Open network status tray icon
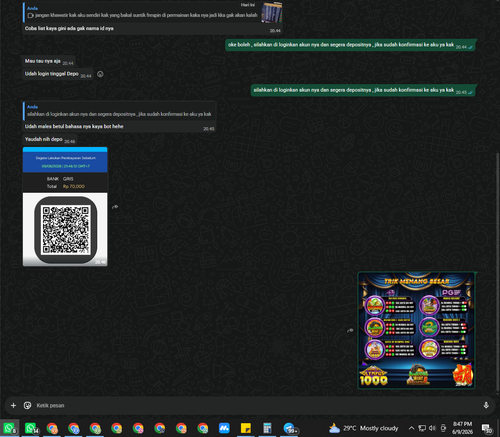Viewport: 500px width, 437px height. (422, 428)
